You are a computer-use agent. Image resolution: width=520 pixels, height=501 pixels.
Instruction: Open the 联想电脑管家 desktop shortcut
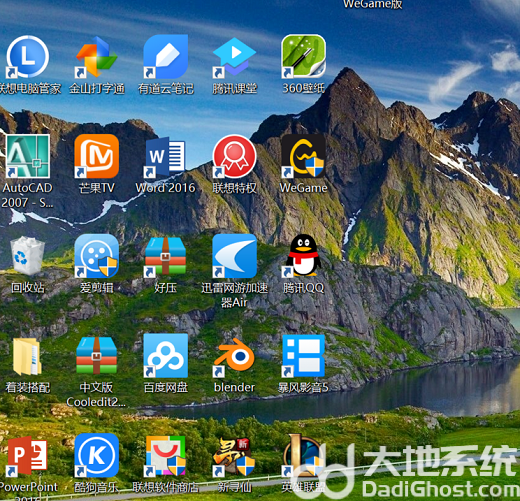pos(27,57)
